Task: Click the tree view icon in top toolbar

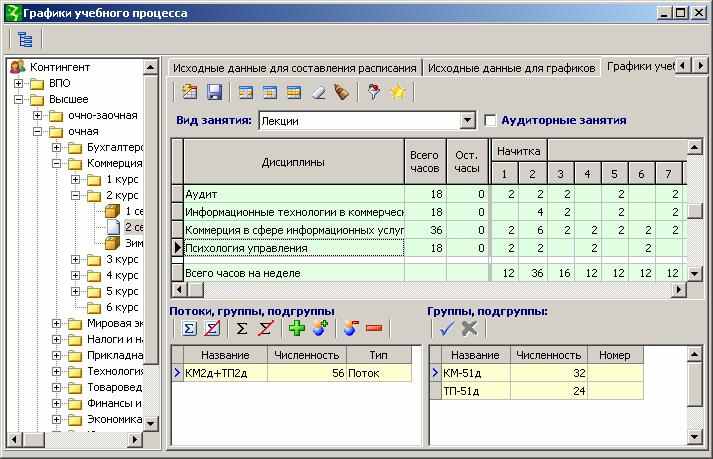Action: click(25, 40)
